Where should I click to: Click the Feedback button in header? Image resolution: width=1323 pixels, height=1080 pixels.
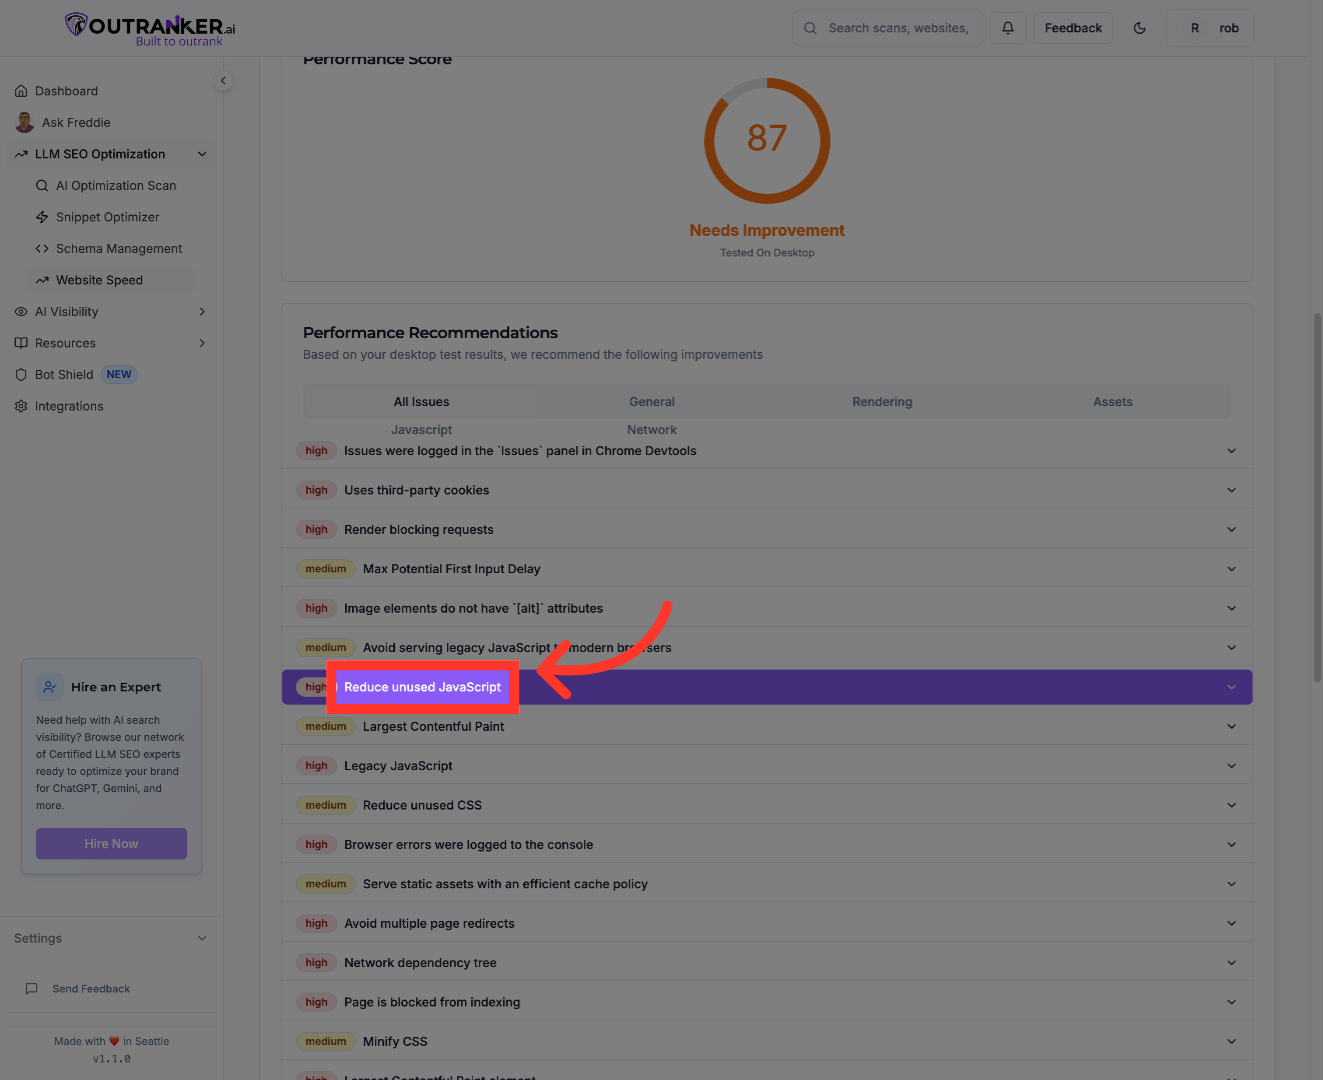(x=1073, y=28)
